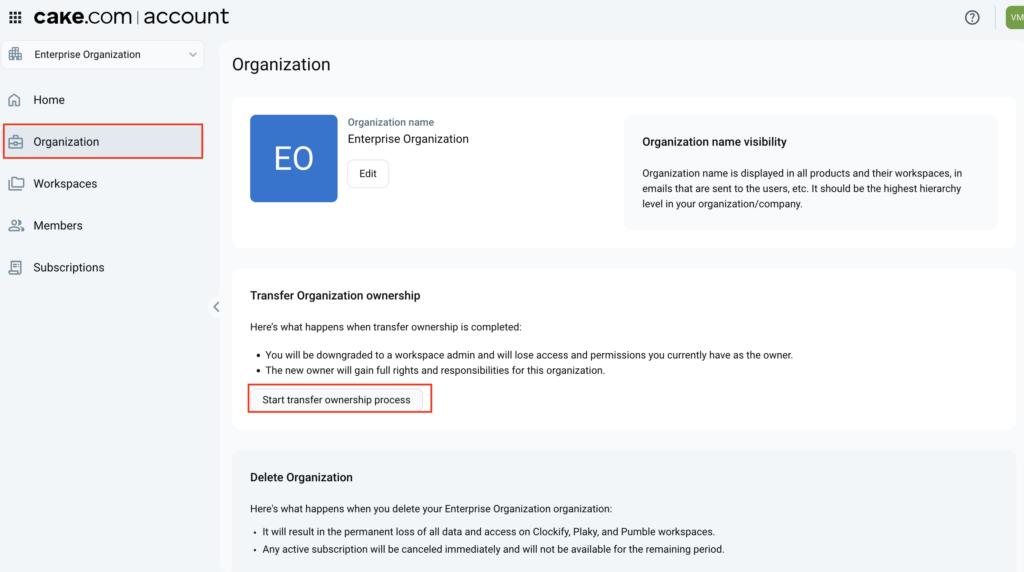1024x572 pixels.
Task: Click the briefcase icon beside Organization
Action: [15, 142]
